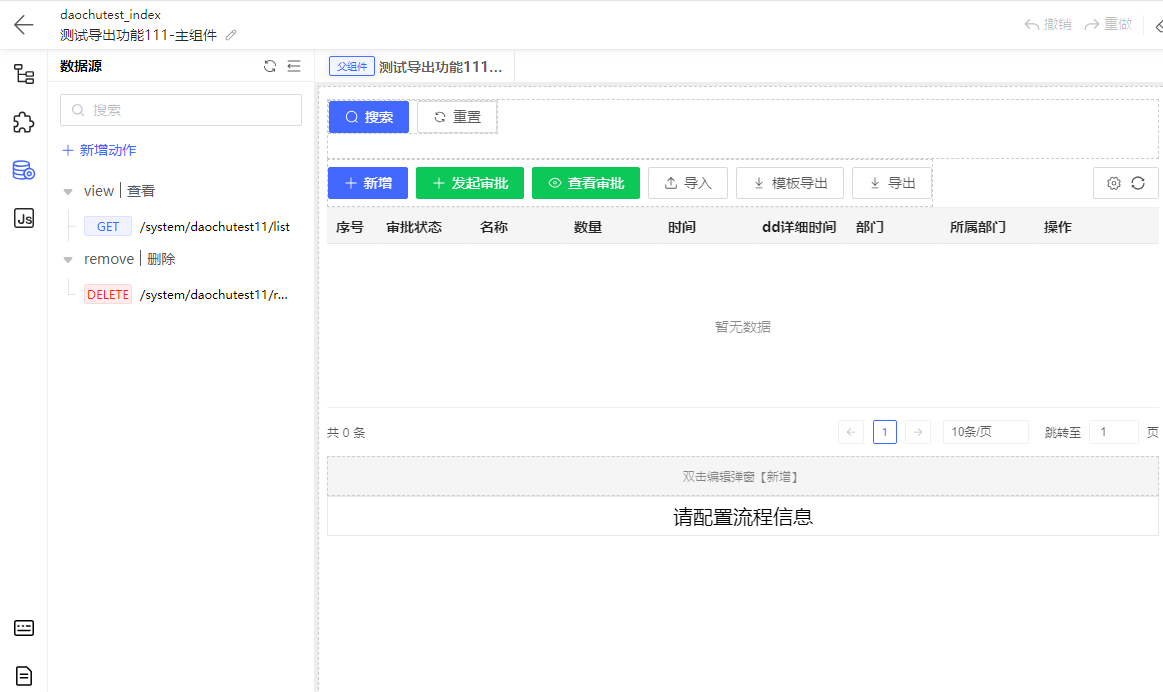Click the undo 撤销 button
Screen dimensions: 1163x692
point(1048,24)
